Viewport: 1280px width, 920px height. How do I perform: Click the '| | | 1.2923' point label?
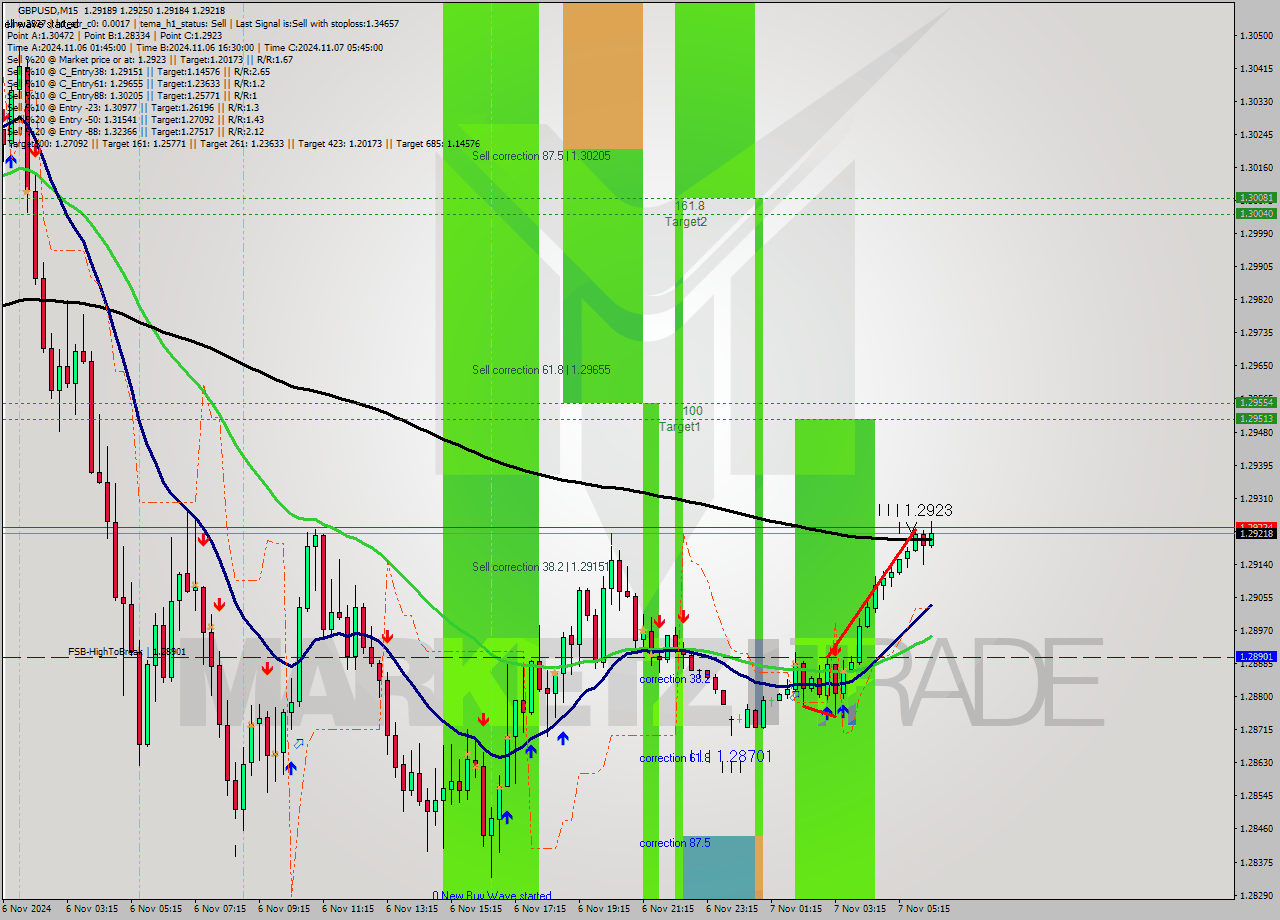tap(914, 510)
